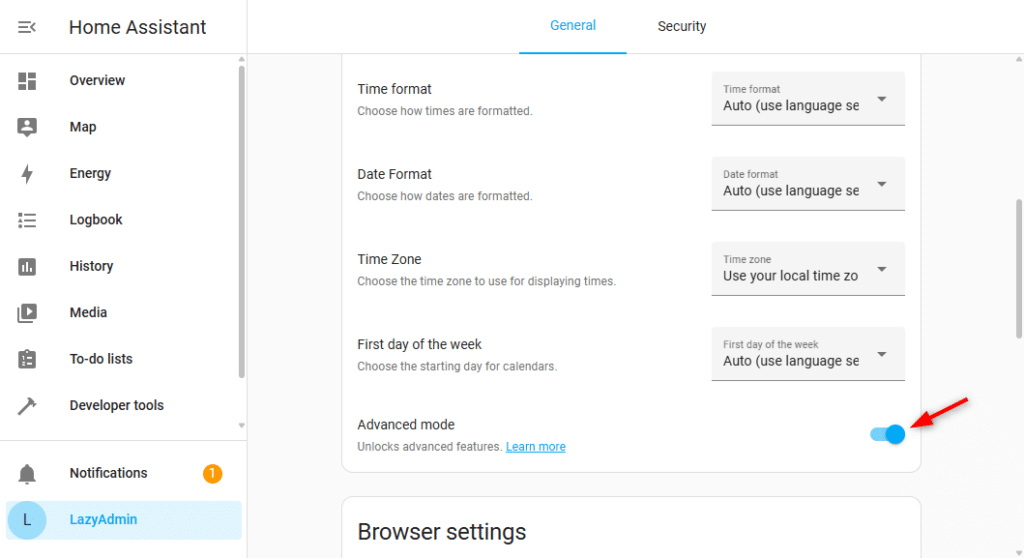Open the Date format dropdown
Screen dimensions: 1024x558
pyautogui.click(x=807, y=183)
